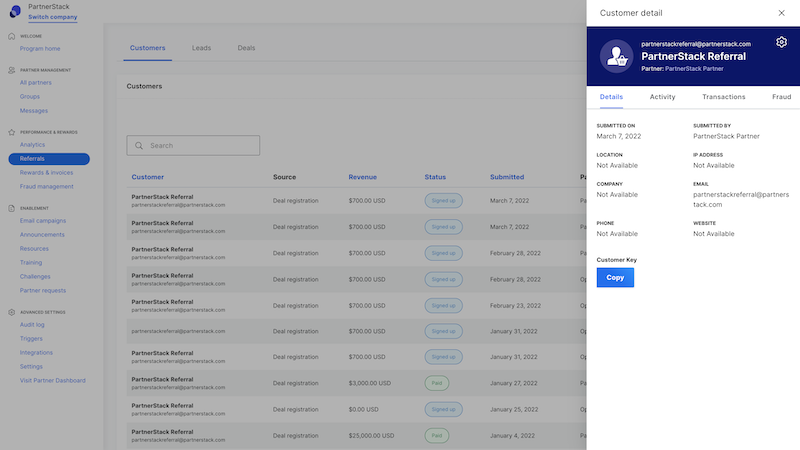Open the Analytics page

(32, 145)
